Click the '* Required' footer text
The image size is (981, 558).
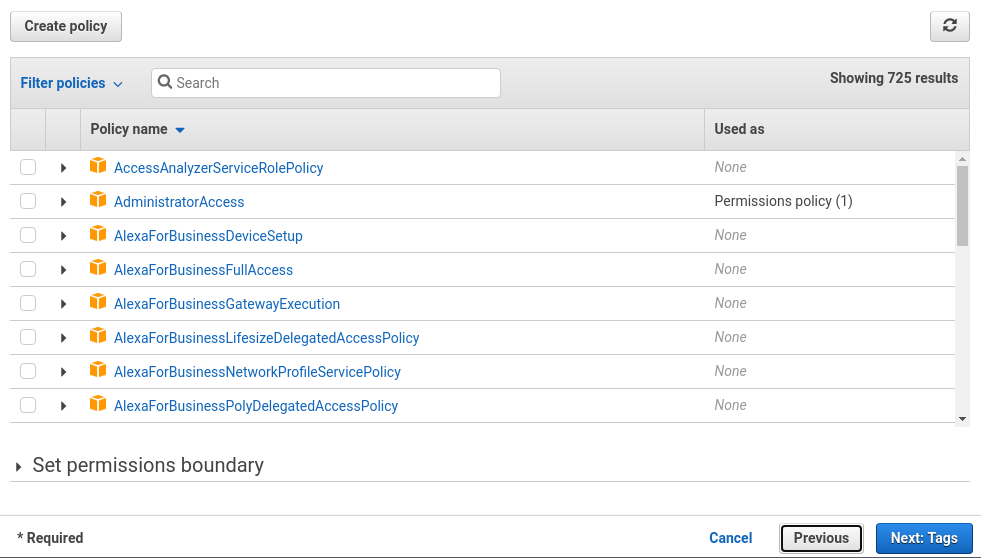coord(50,538)
